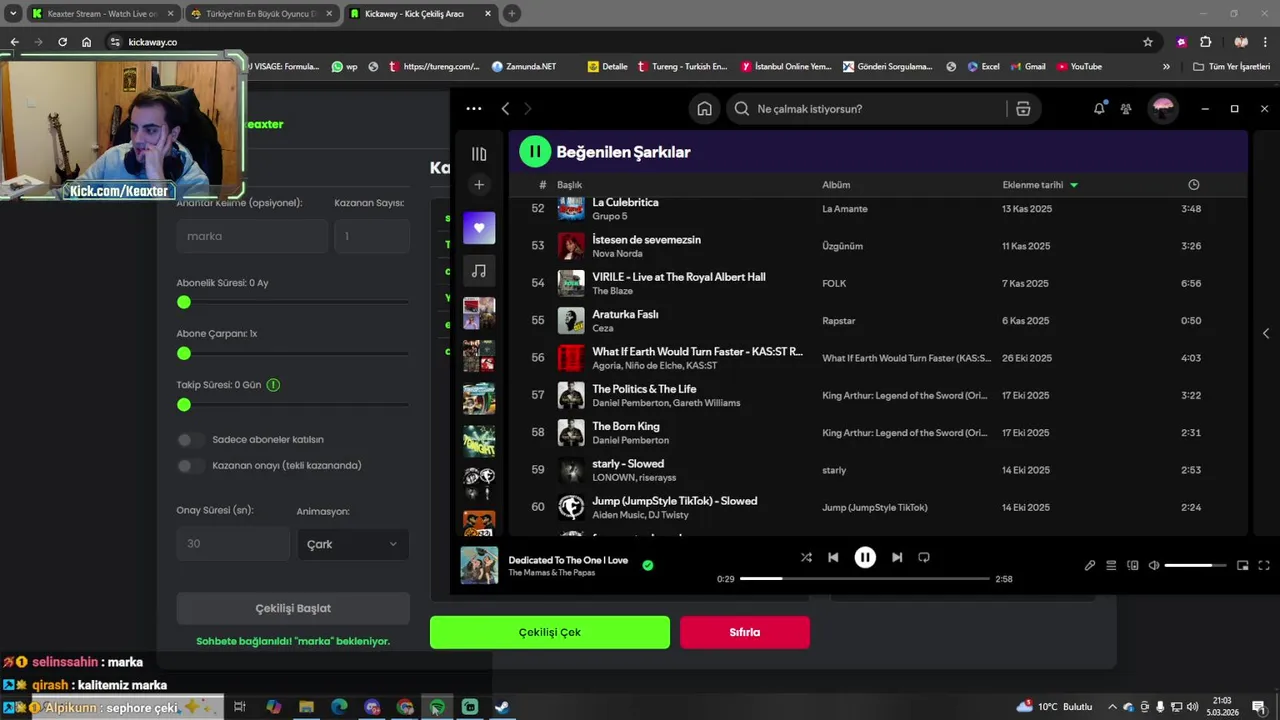Viewport: 1280px width, 720px height.
Task: Expand Spotify right panel arrow
Action: tap(1266, 333)
